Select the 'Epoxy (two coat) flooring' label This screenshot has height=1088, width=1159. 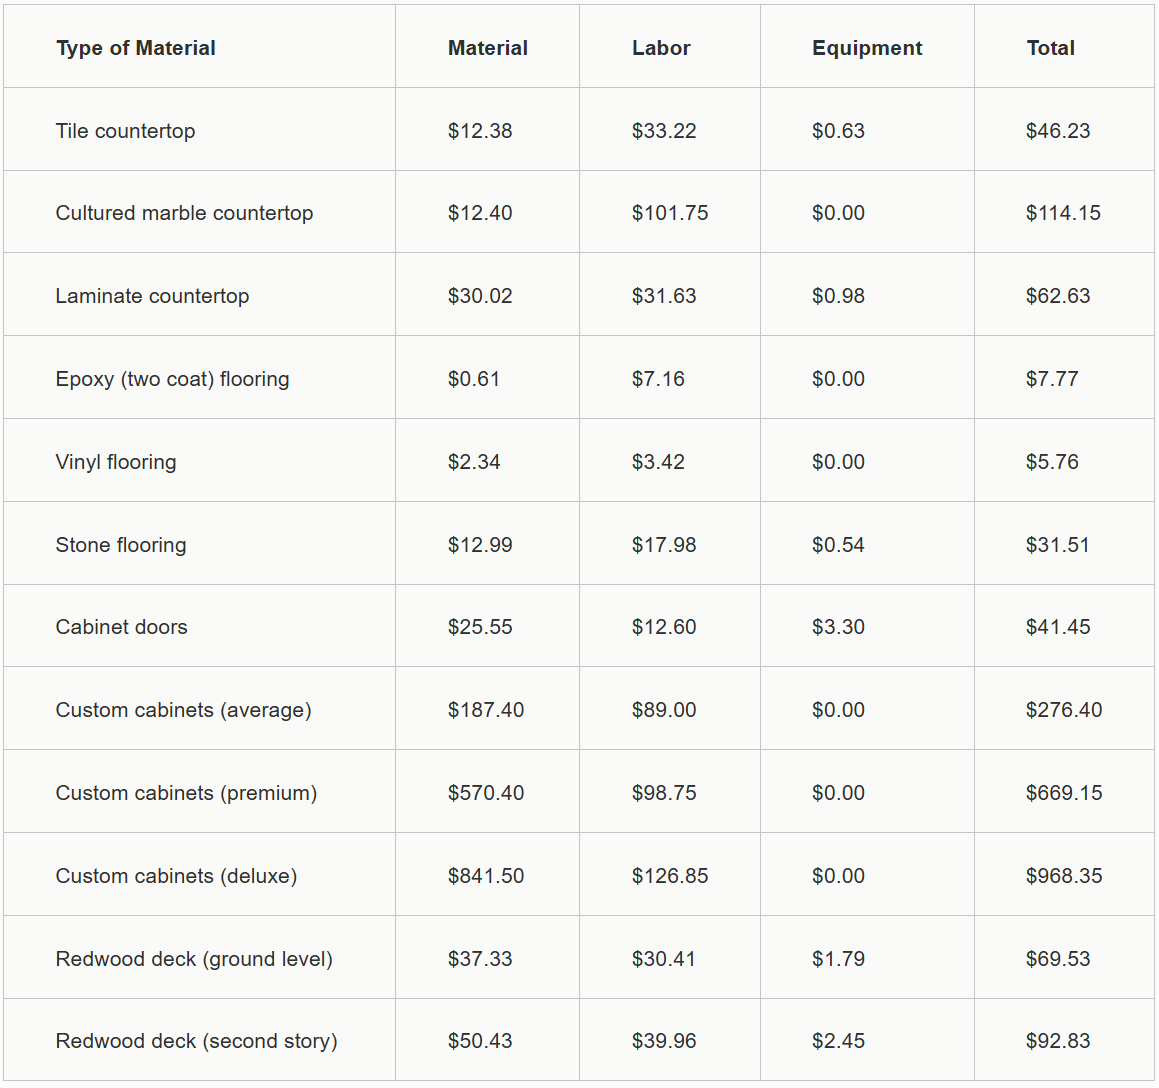(x=172, y=379)
